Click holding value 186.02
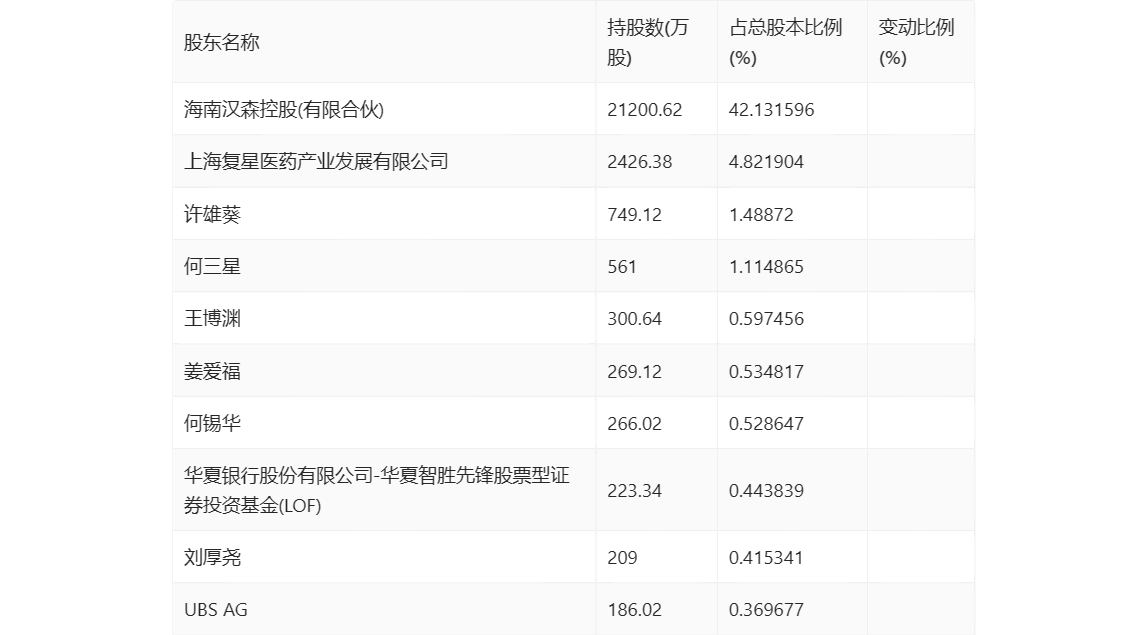 click(x=634, y=609)
